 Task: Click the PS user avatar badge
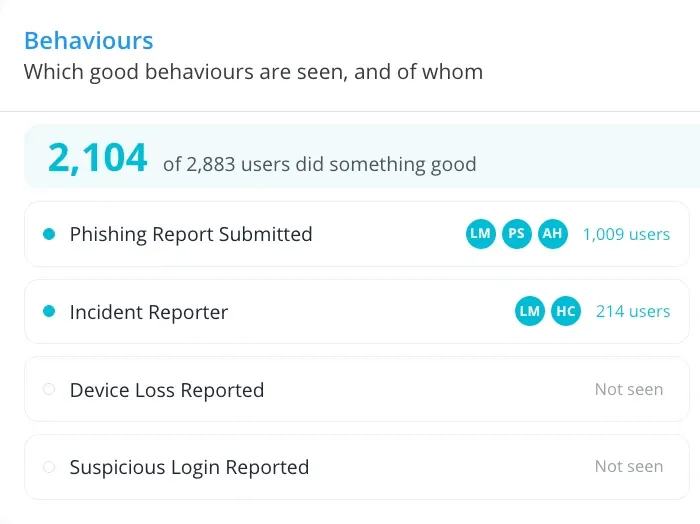click(517, 233)
